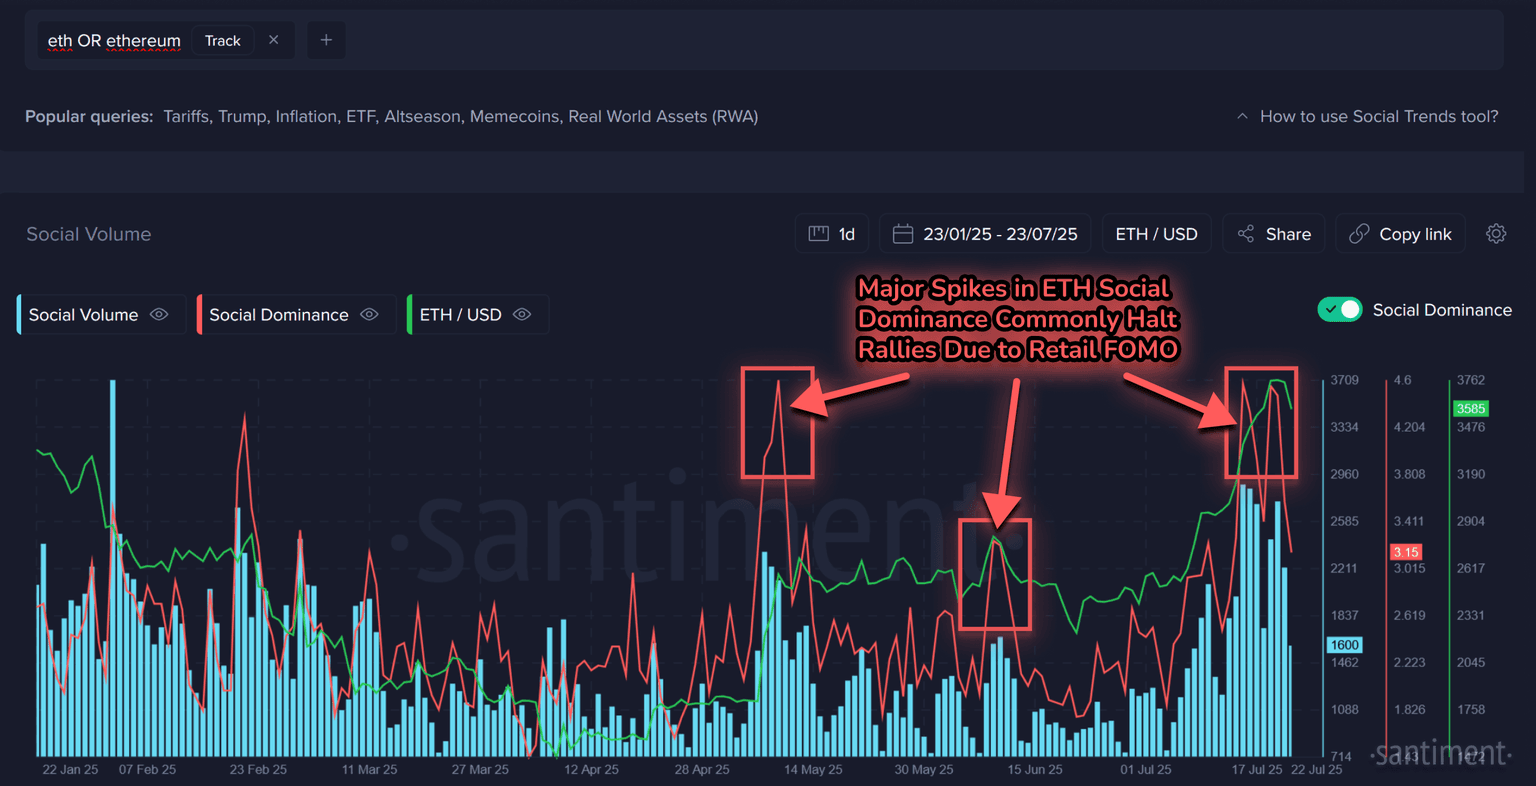1536x786 pixels.
Task: Hide ETH / USD price line eye
Action: (x=522, y=314)
